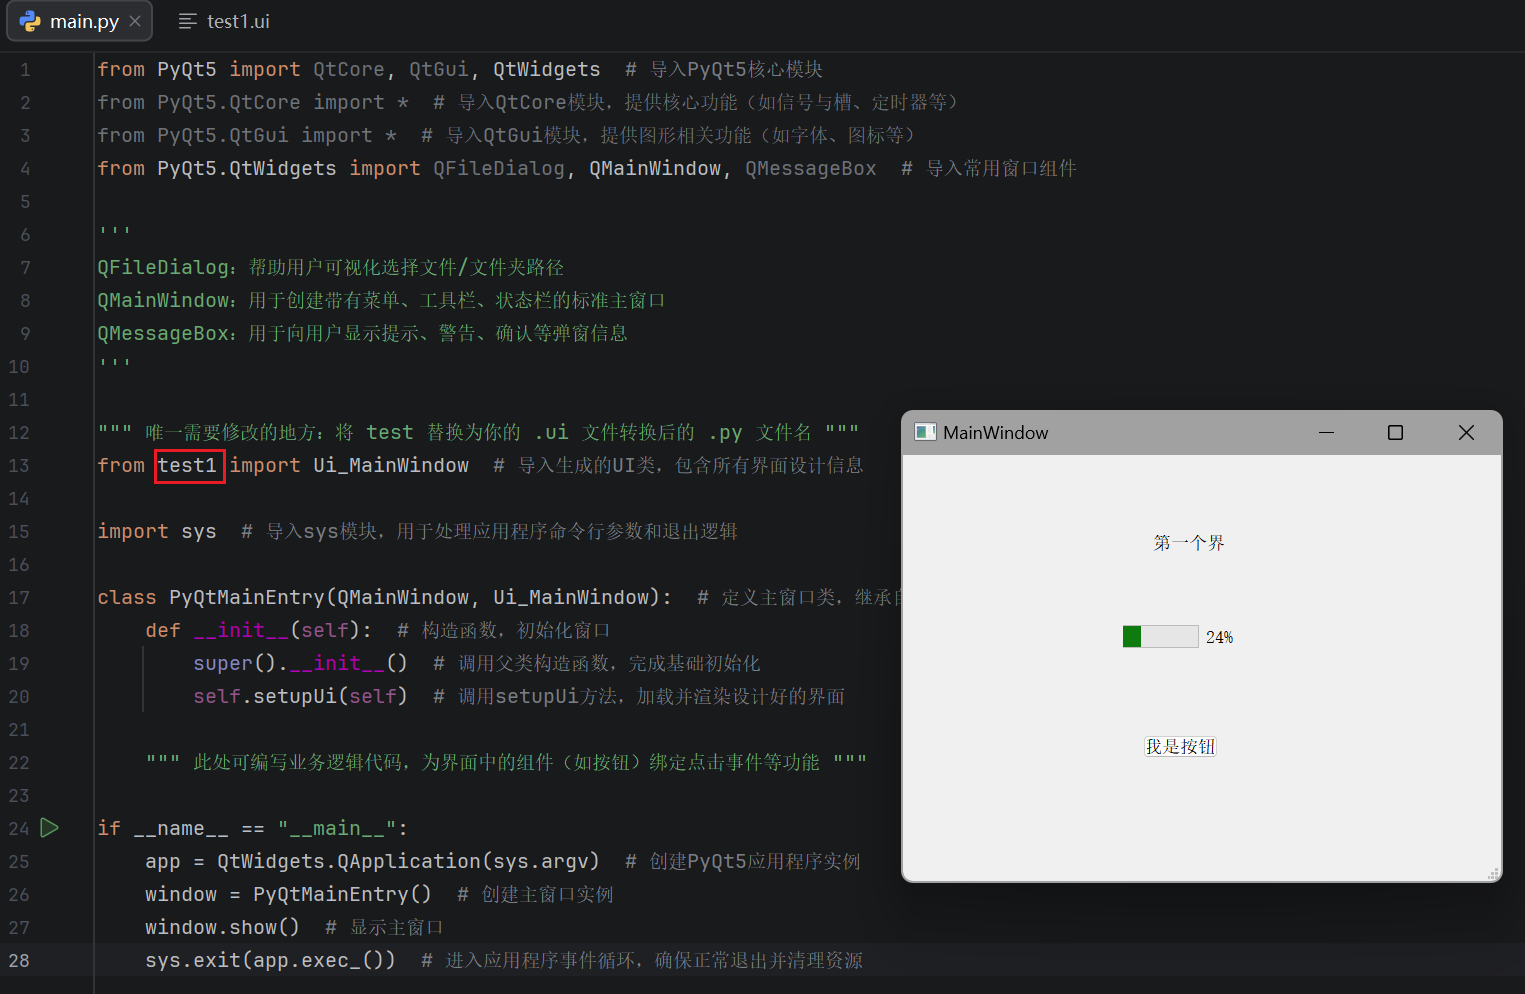This screenshot has height=994, width=1525.
Task: Place cursor on PyQtMainEntry class name
Action: tap(247, 597)
